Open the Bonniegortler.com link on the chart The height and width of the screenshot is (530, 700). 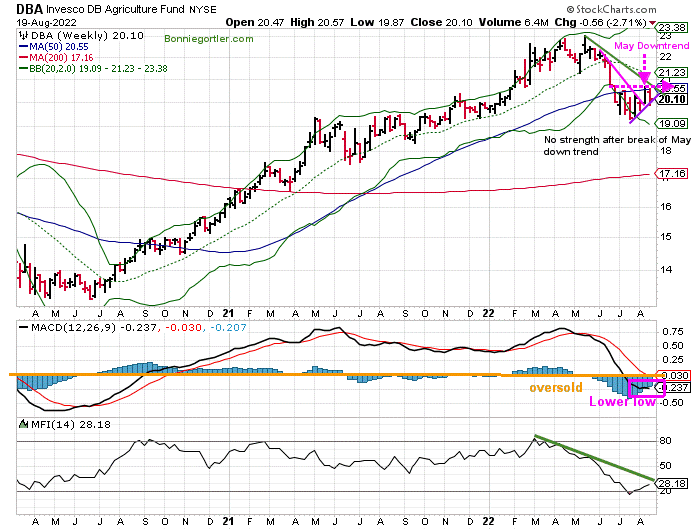click(x=208, y=39)
